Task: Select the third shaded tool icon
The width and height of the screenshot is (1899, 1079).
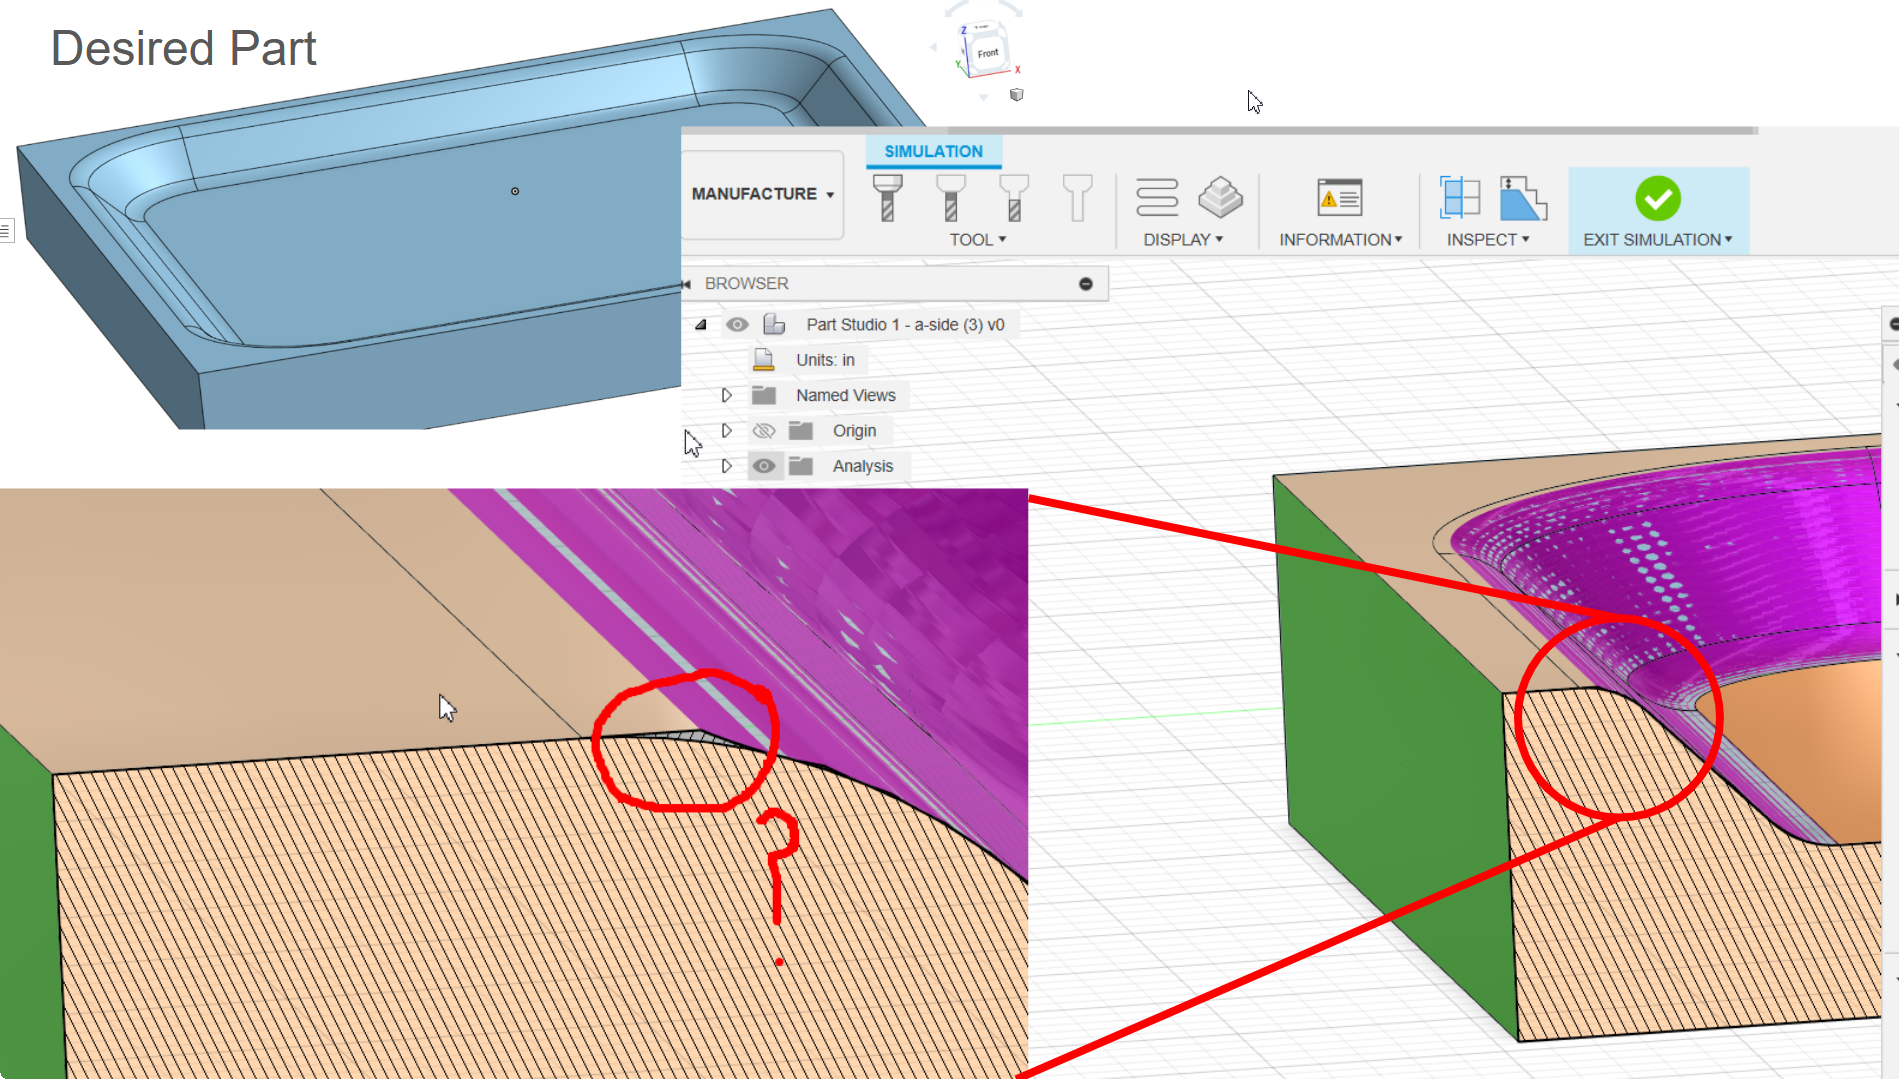Action: [x=1014, y=197]
